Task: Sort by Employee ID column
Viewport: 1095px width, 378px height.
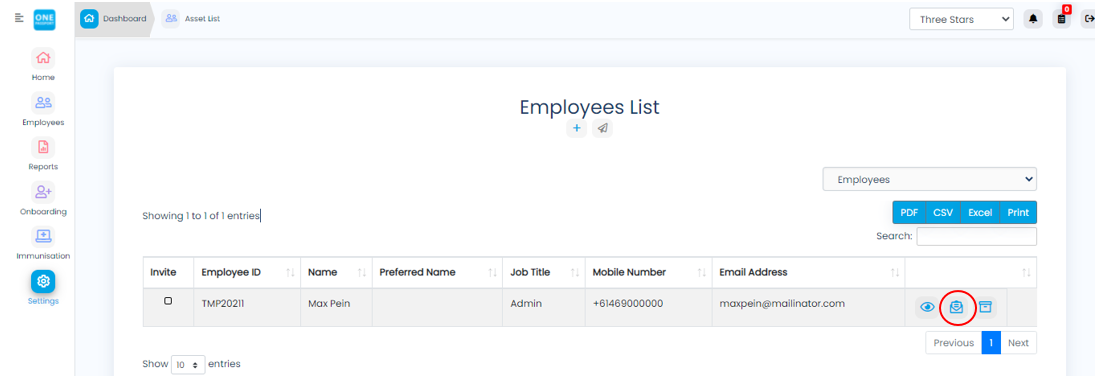Action: point(247,272)
